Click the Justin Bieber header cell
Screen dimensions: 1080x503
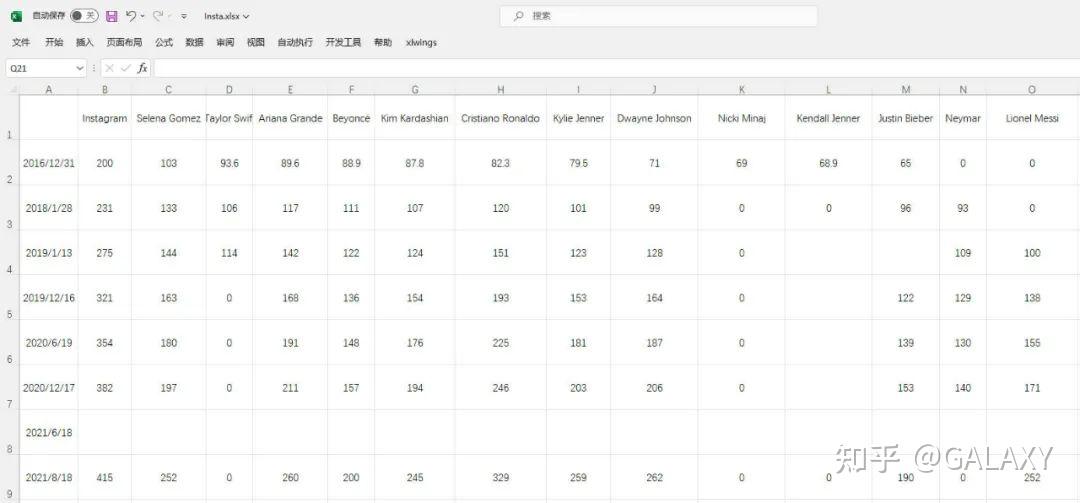[x=906, y=119]
